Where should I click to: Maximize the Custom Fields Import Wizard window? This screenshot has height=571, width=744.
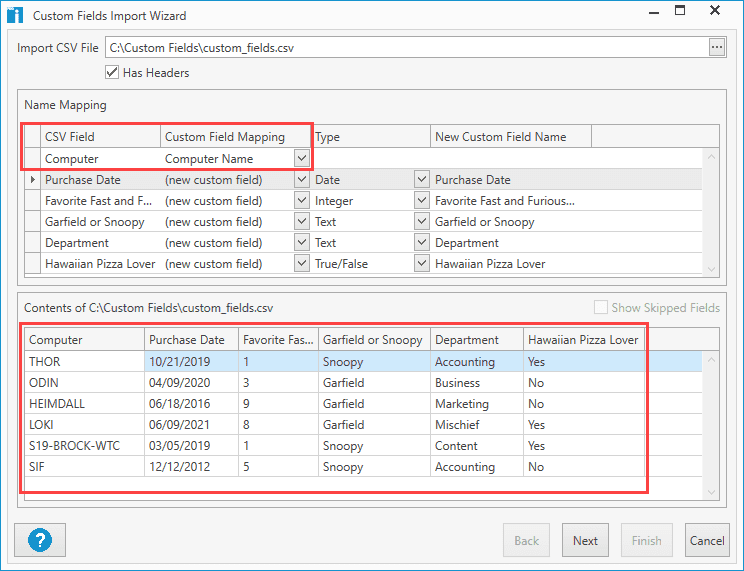point(680,10)
